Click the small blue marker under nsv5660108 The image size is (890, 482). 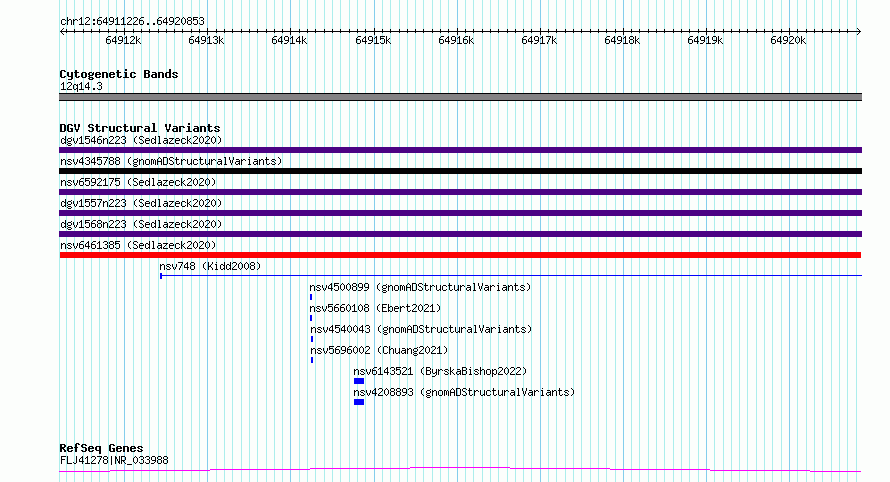coord(311,318)
